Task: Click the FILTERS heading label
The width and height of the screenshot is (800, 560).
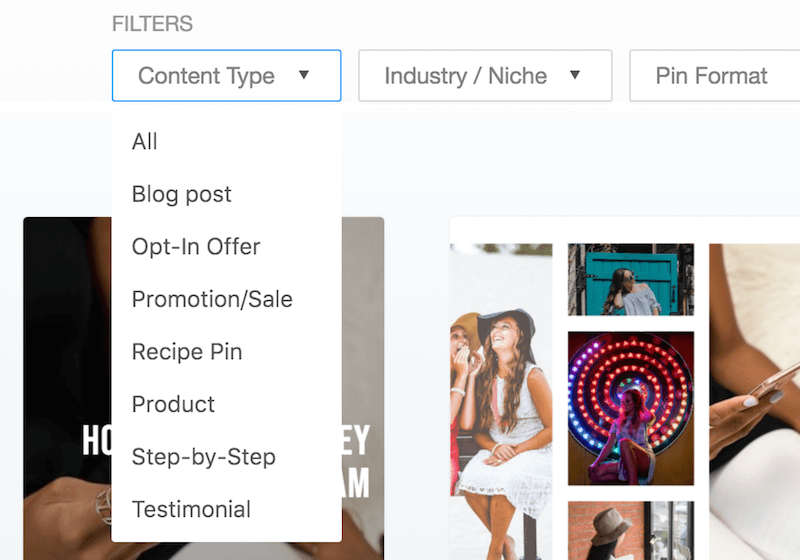Action: click(152, 23)
